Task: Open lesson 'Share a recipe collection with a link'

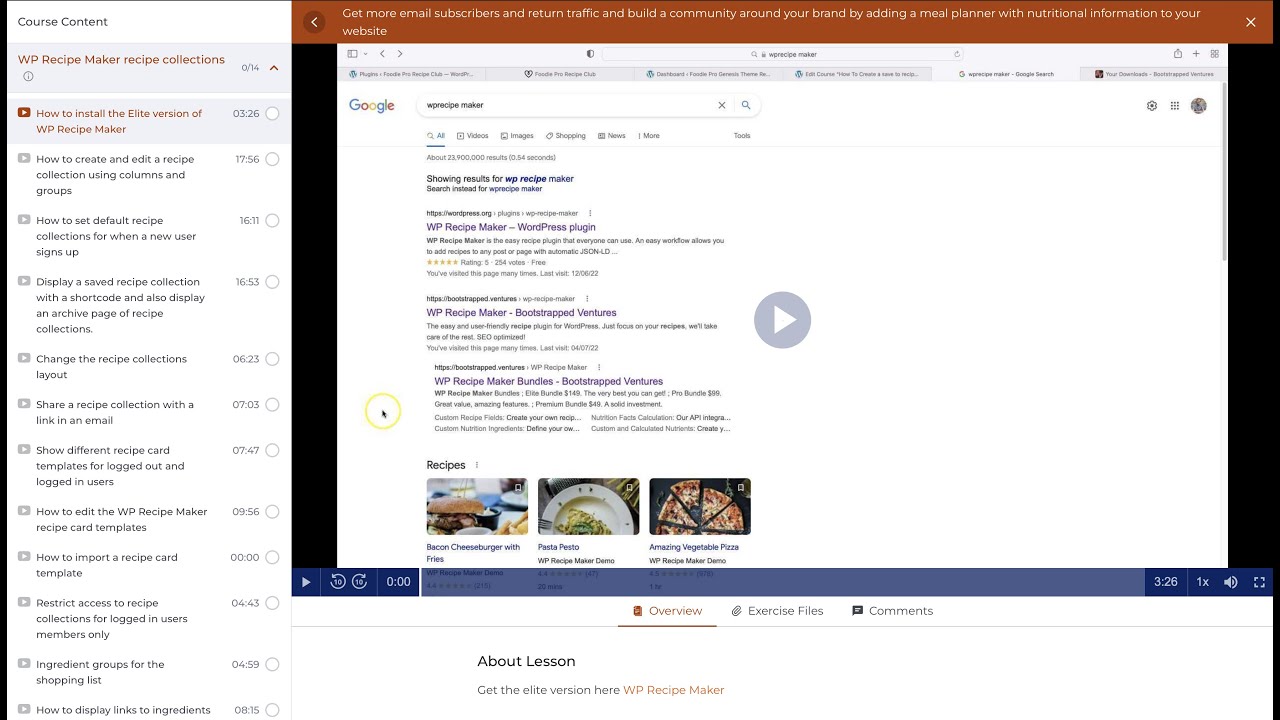Action: click(115, 412)
